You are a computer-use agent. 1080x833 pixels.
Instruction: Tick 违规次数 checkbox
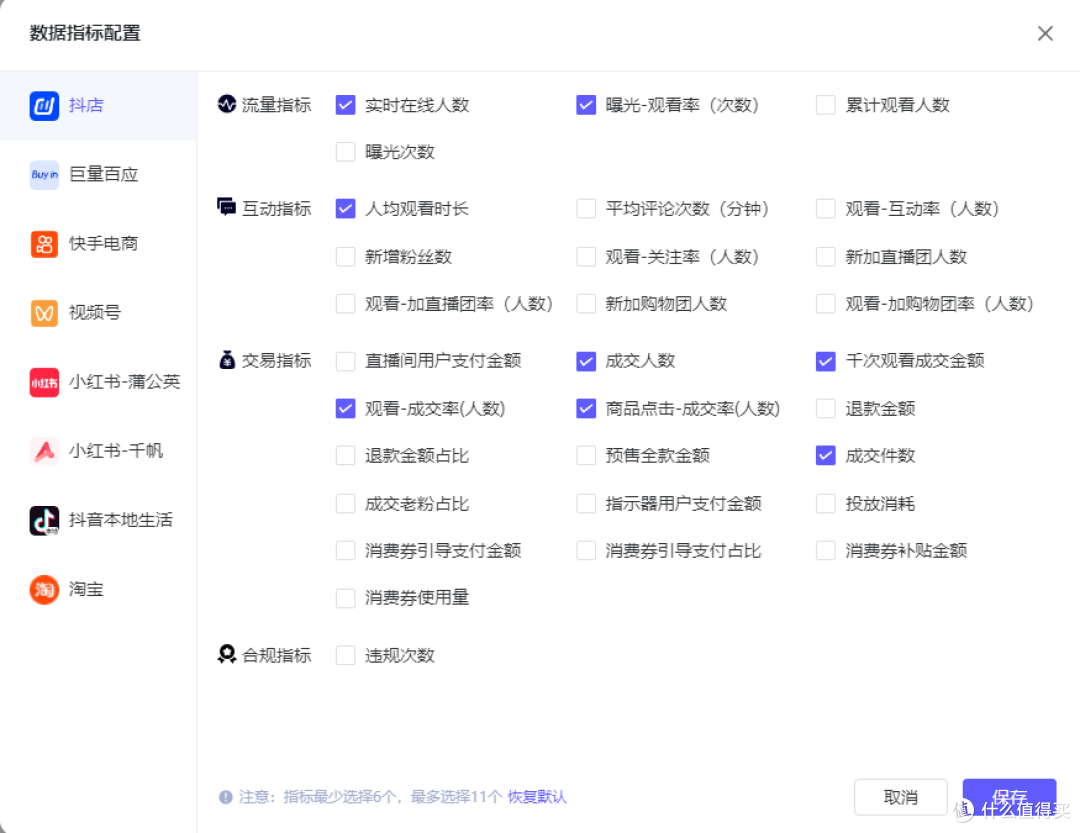click(x=345, y=655)
